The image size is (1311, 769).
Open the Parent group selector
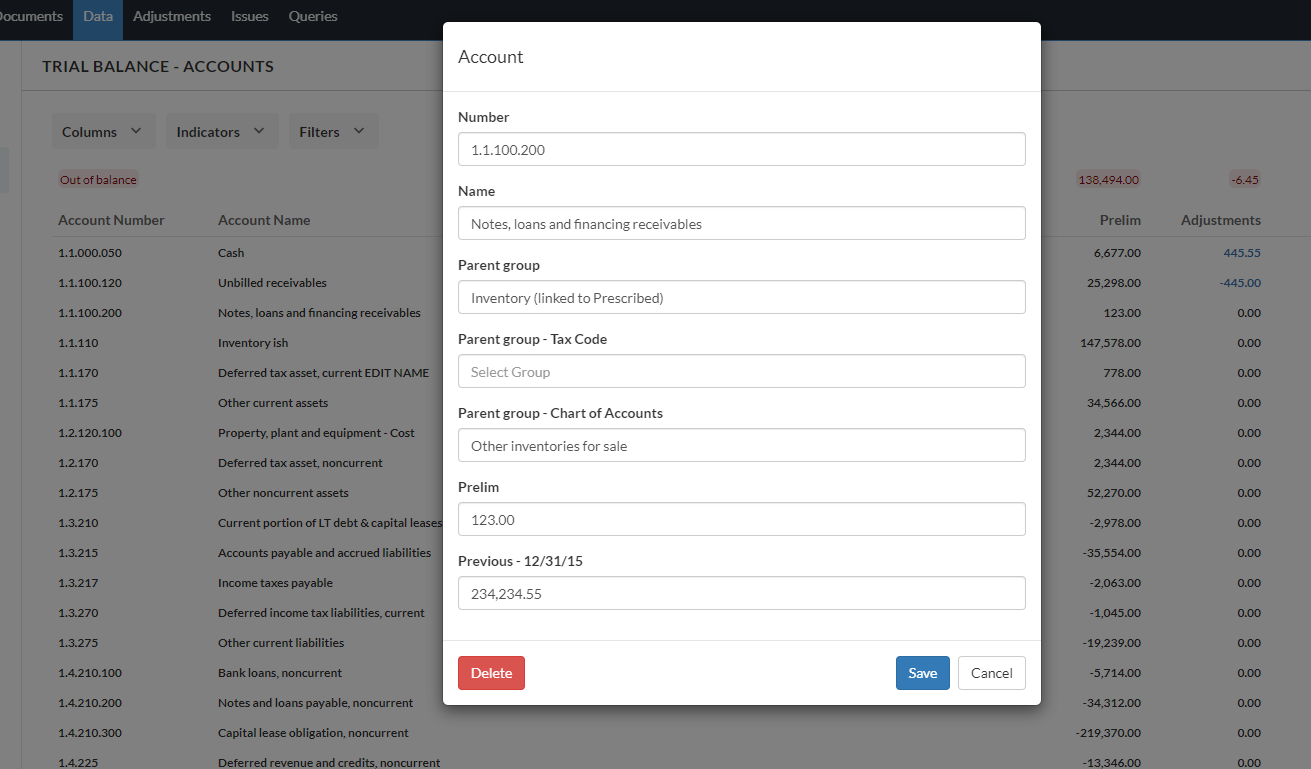[x=742, y=297]
